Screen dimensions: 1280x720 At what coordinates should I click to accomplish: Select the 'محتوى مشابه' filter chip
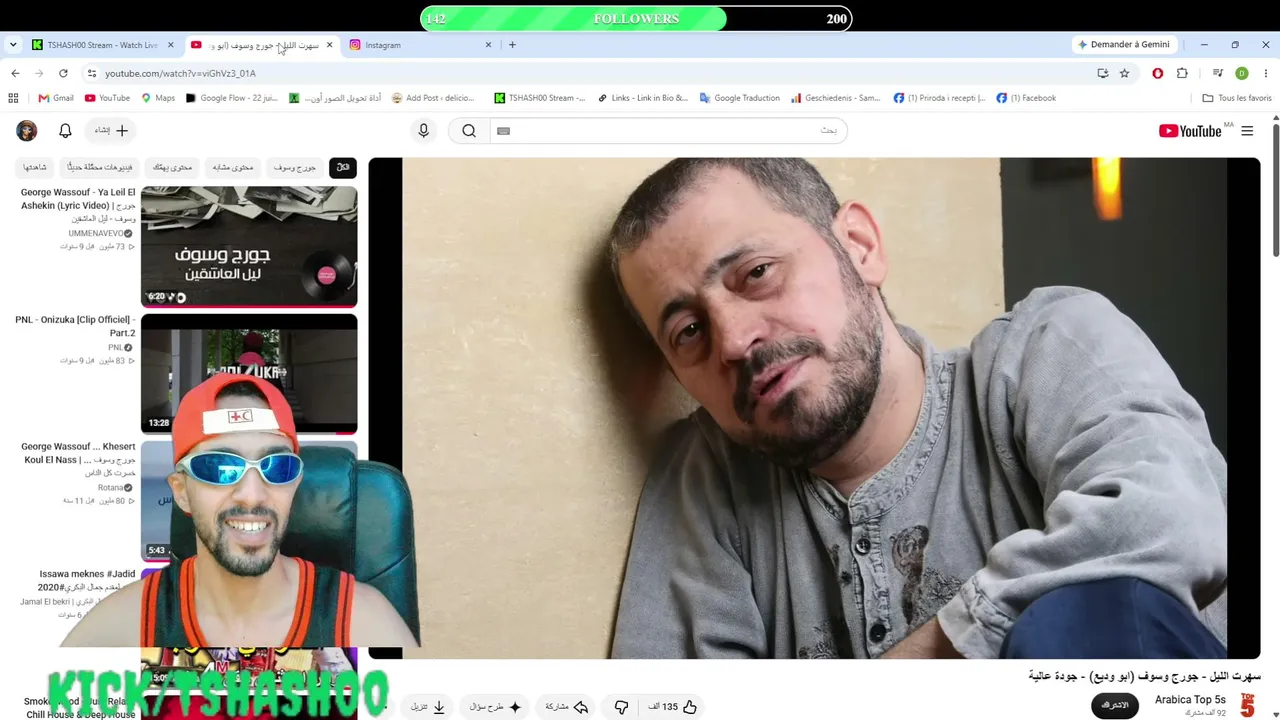[233, 167]
